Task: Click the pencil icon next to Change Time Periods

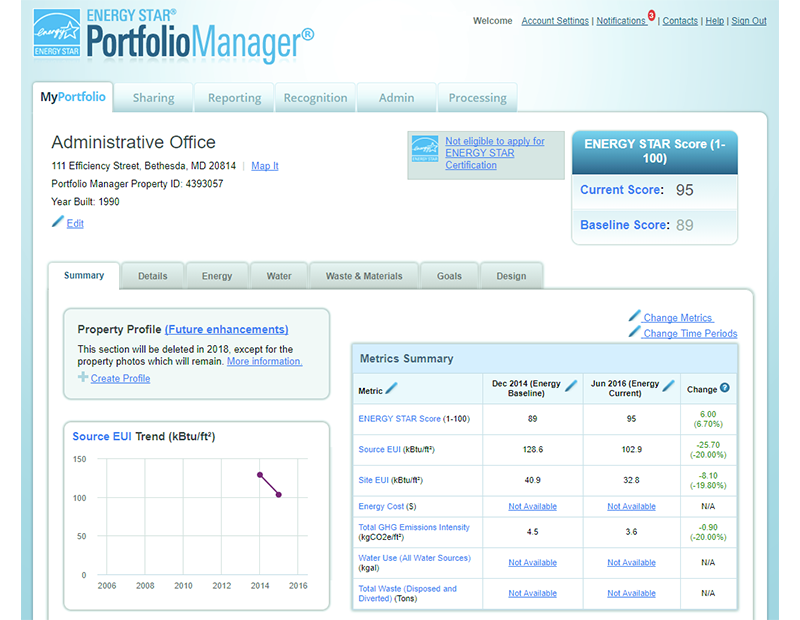Action: pos(634,332)
